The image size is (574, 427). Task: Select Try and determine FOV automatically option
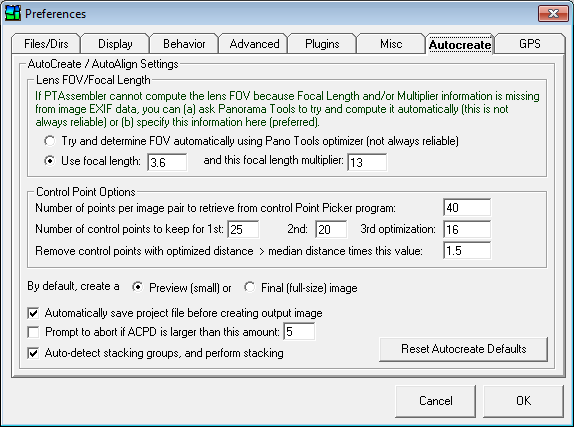click(x=49, y=141)
